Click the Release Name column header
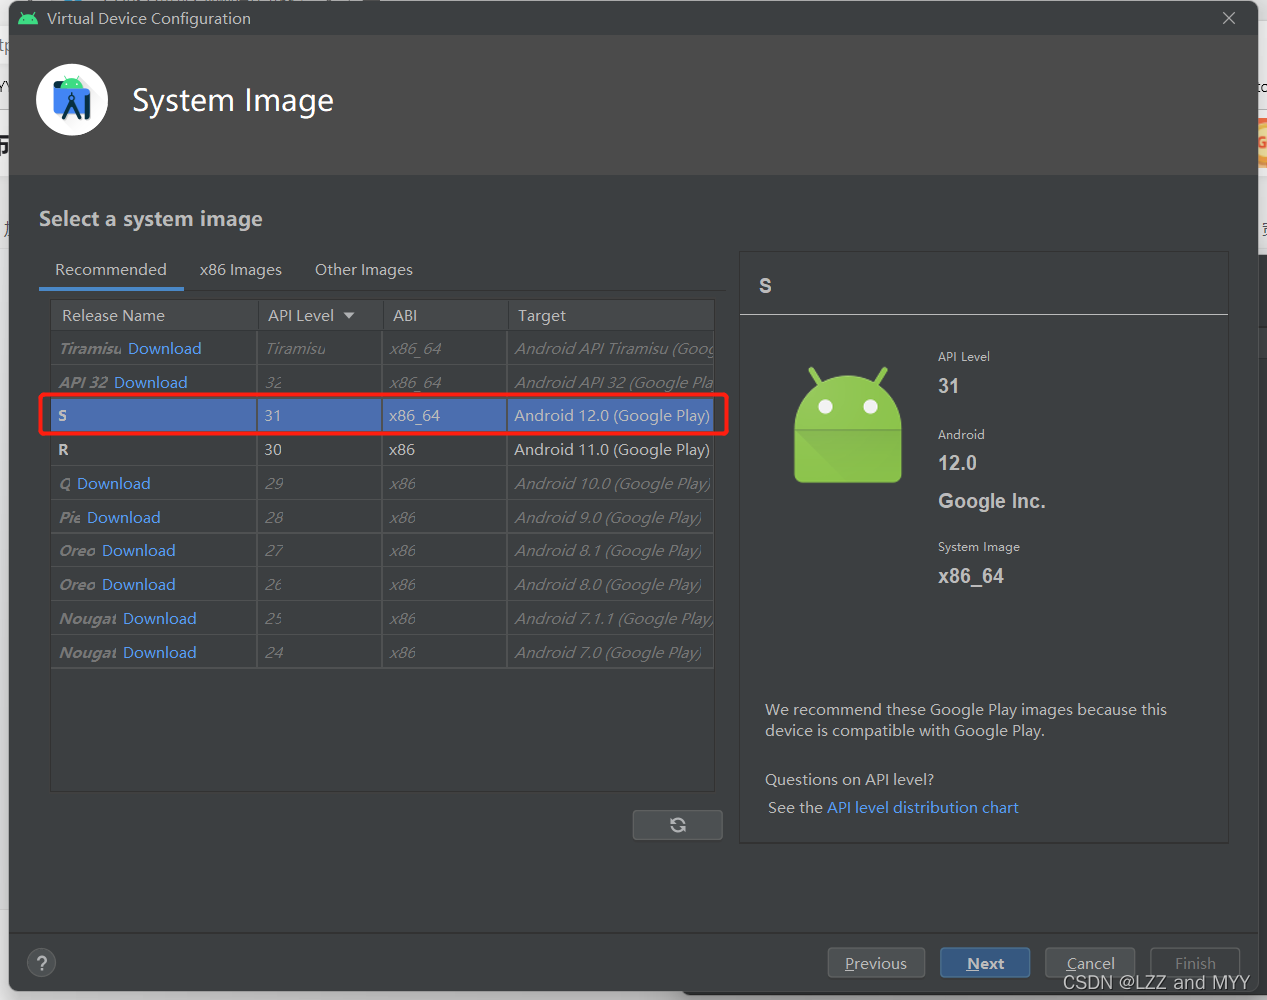The image size is (1267, 1000). [154, 315]
